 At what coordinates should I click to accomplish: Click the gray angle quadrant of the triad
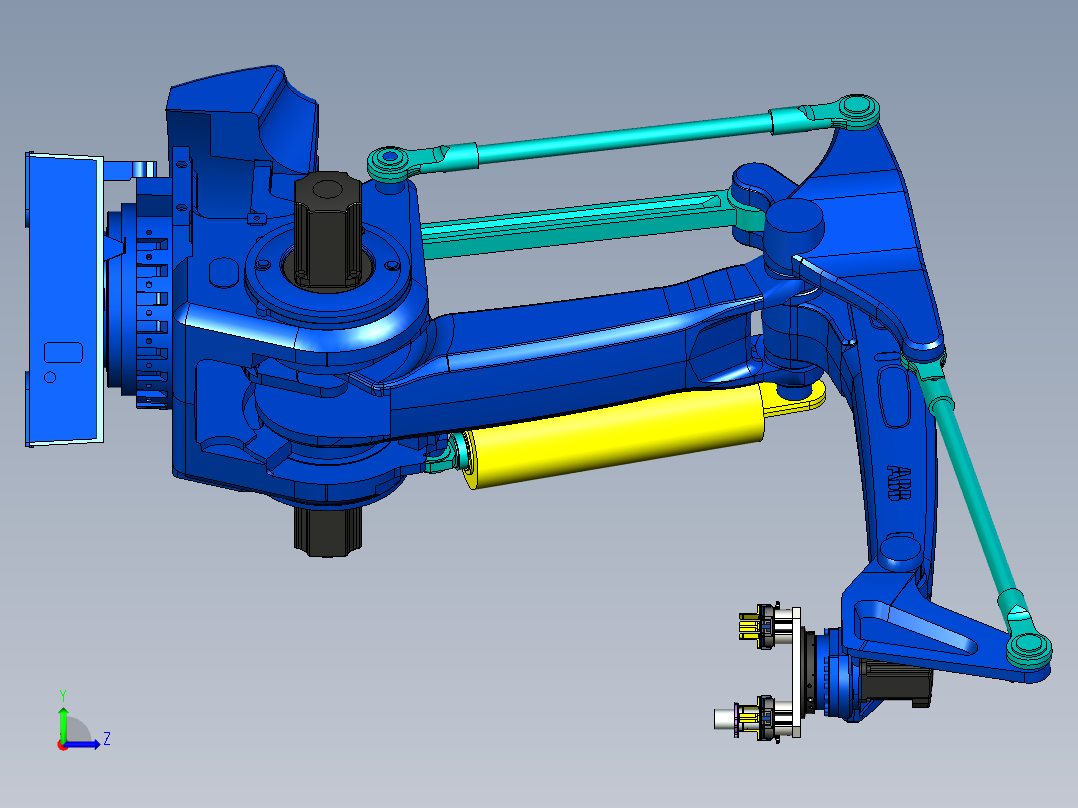pos(78,730)
